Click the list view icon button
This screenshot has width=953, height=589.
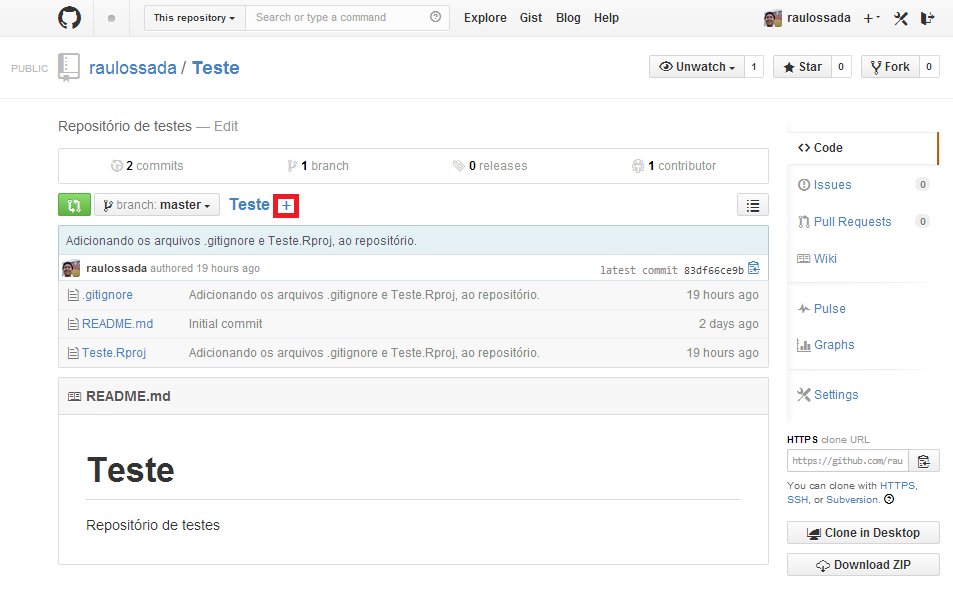click(752, 205)
